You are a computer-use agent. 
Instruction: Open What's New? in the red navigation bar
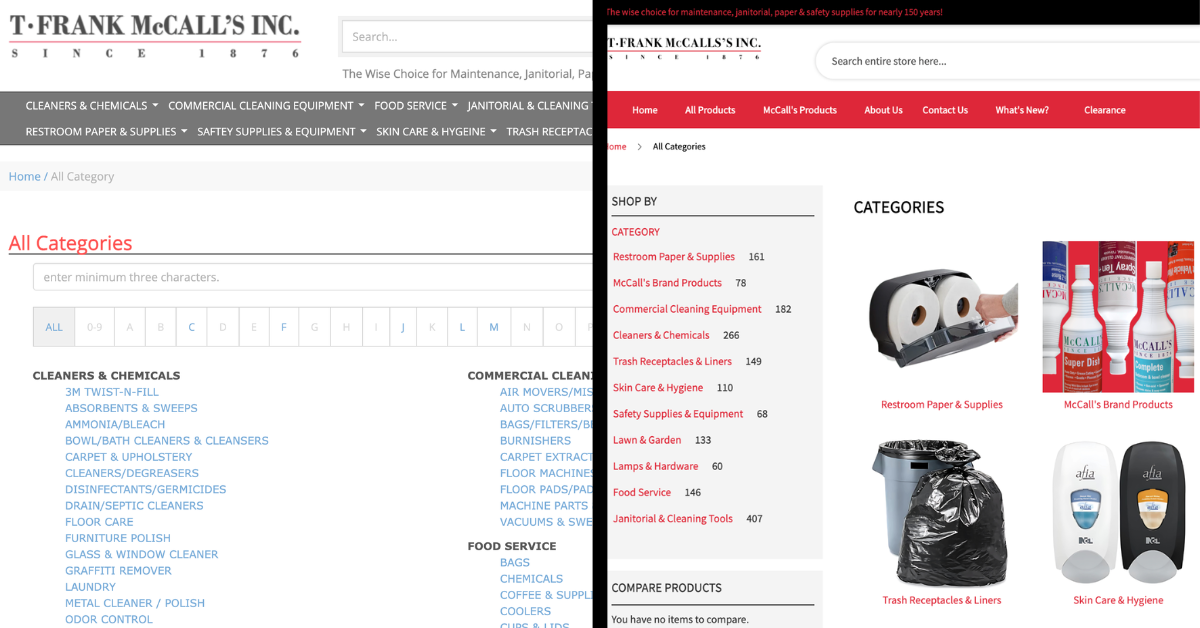point(1022,110)
